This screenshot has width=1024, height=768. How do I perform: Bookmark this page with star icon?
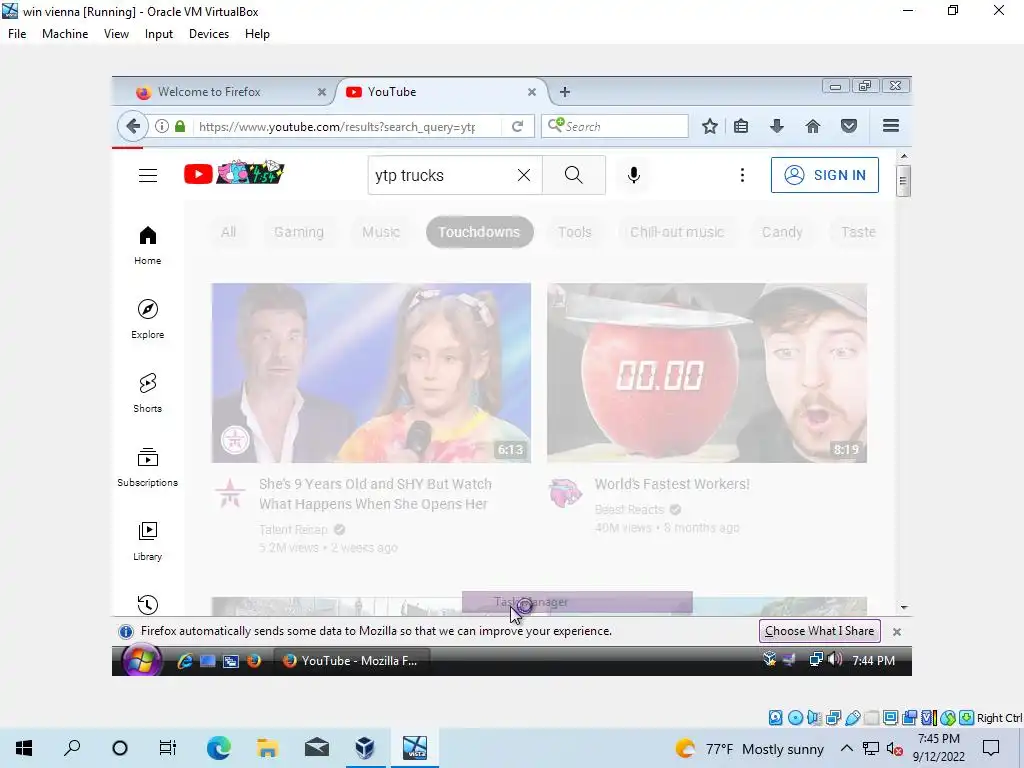[x=710, y=126]
